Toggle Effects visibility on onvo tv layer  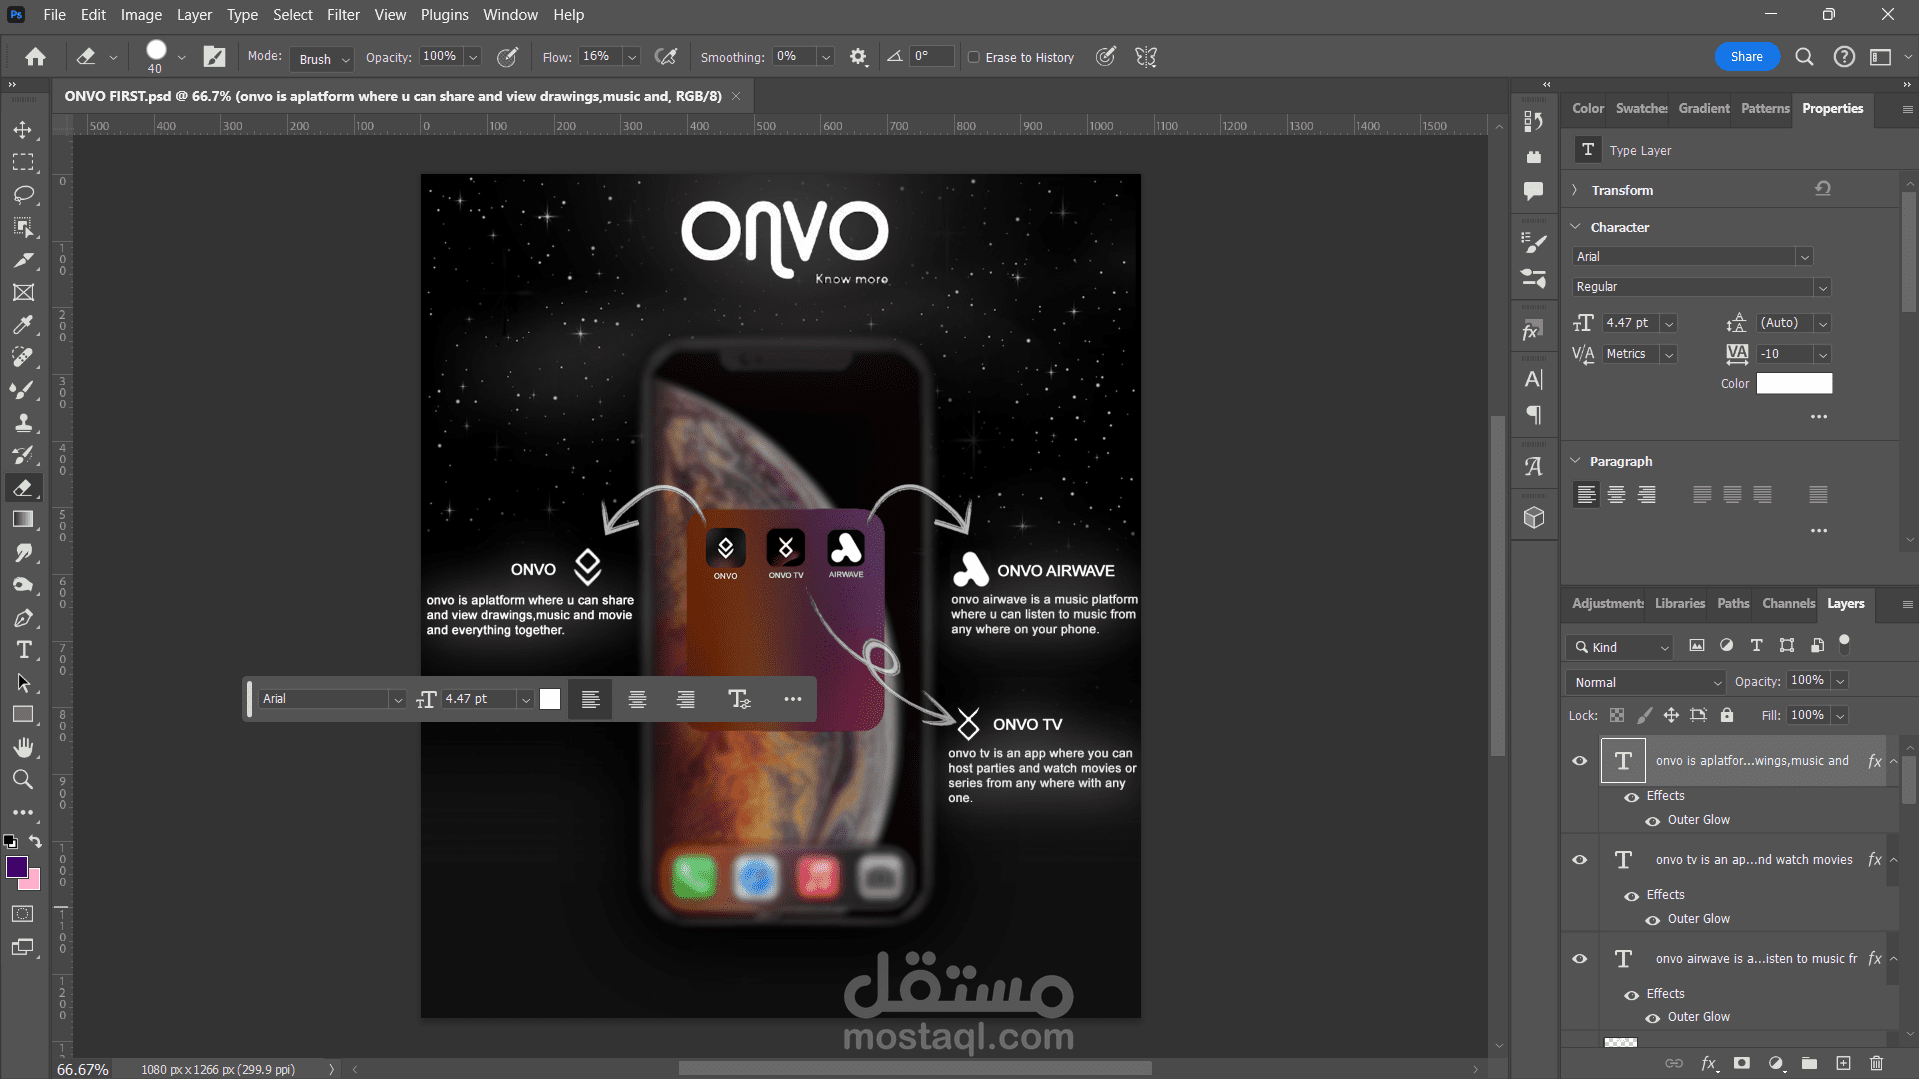tap(1632, 896)
